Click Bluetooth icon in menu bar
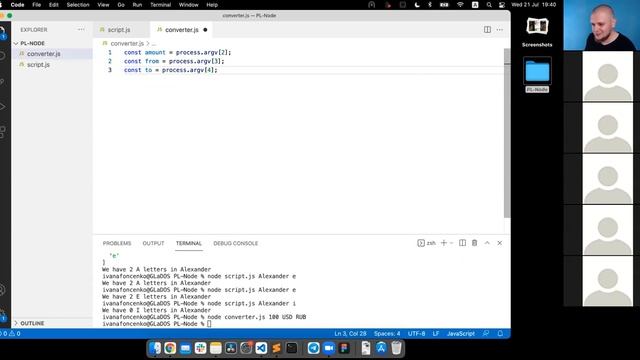 (x=430, y=5)
